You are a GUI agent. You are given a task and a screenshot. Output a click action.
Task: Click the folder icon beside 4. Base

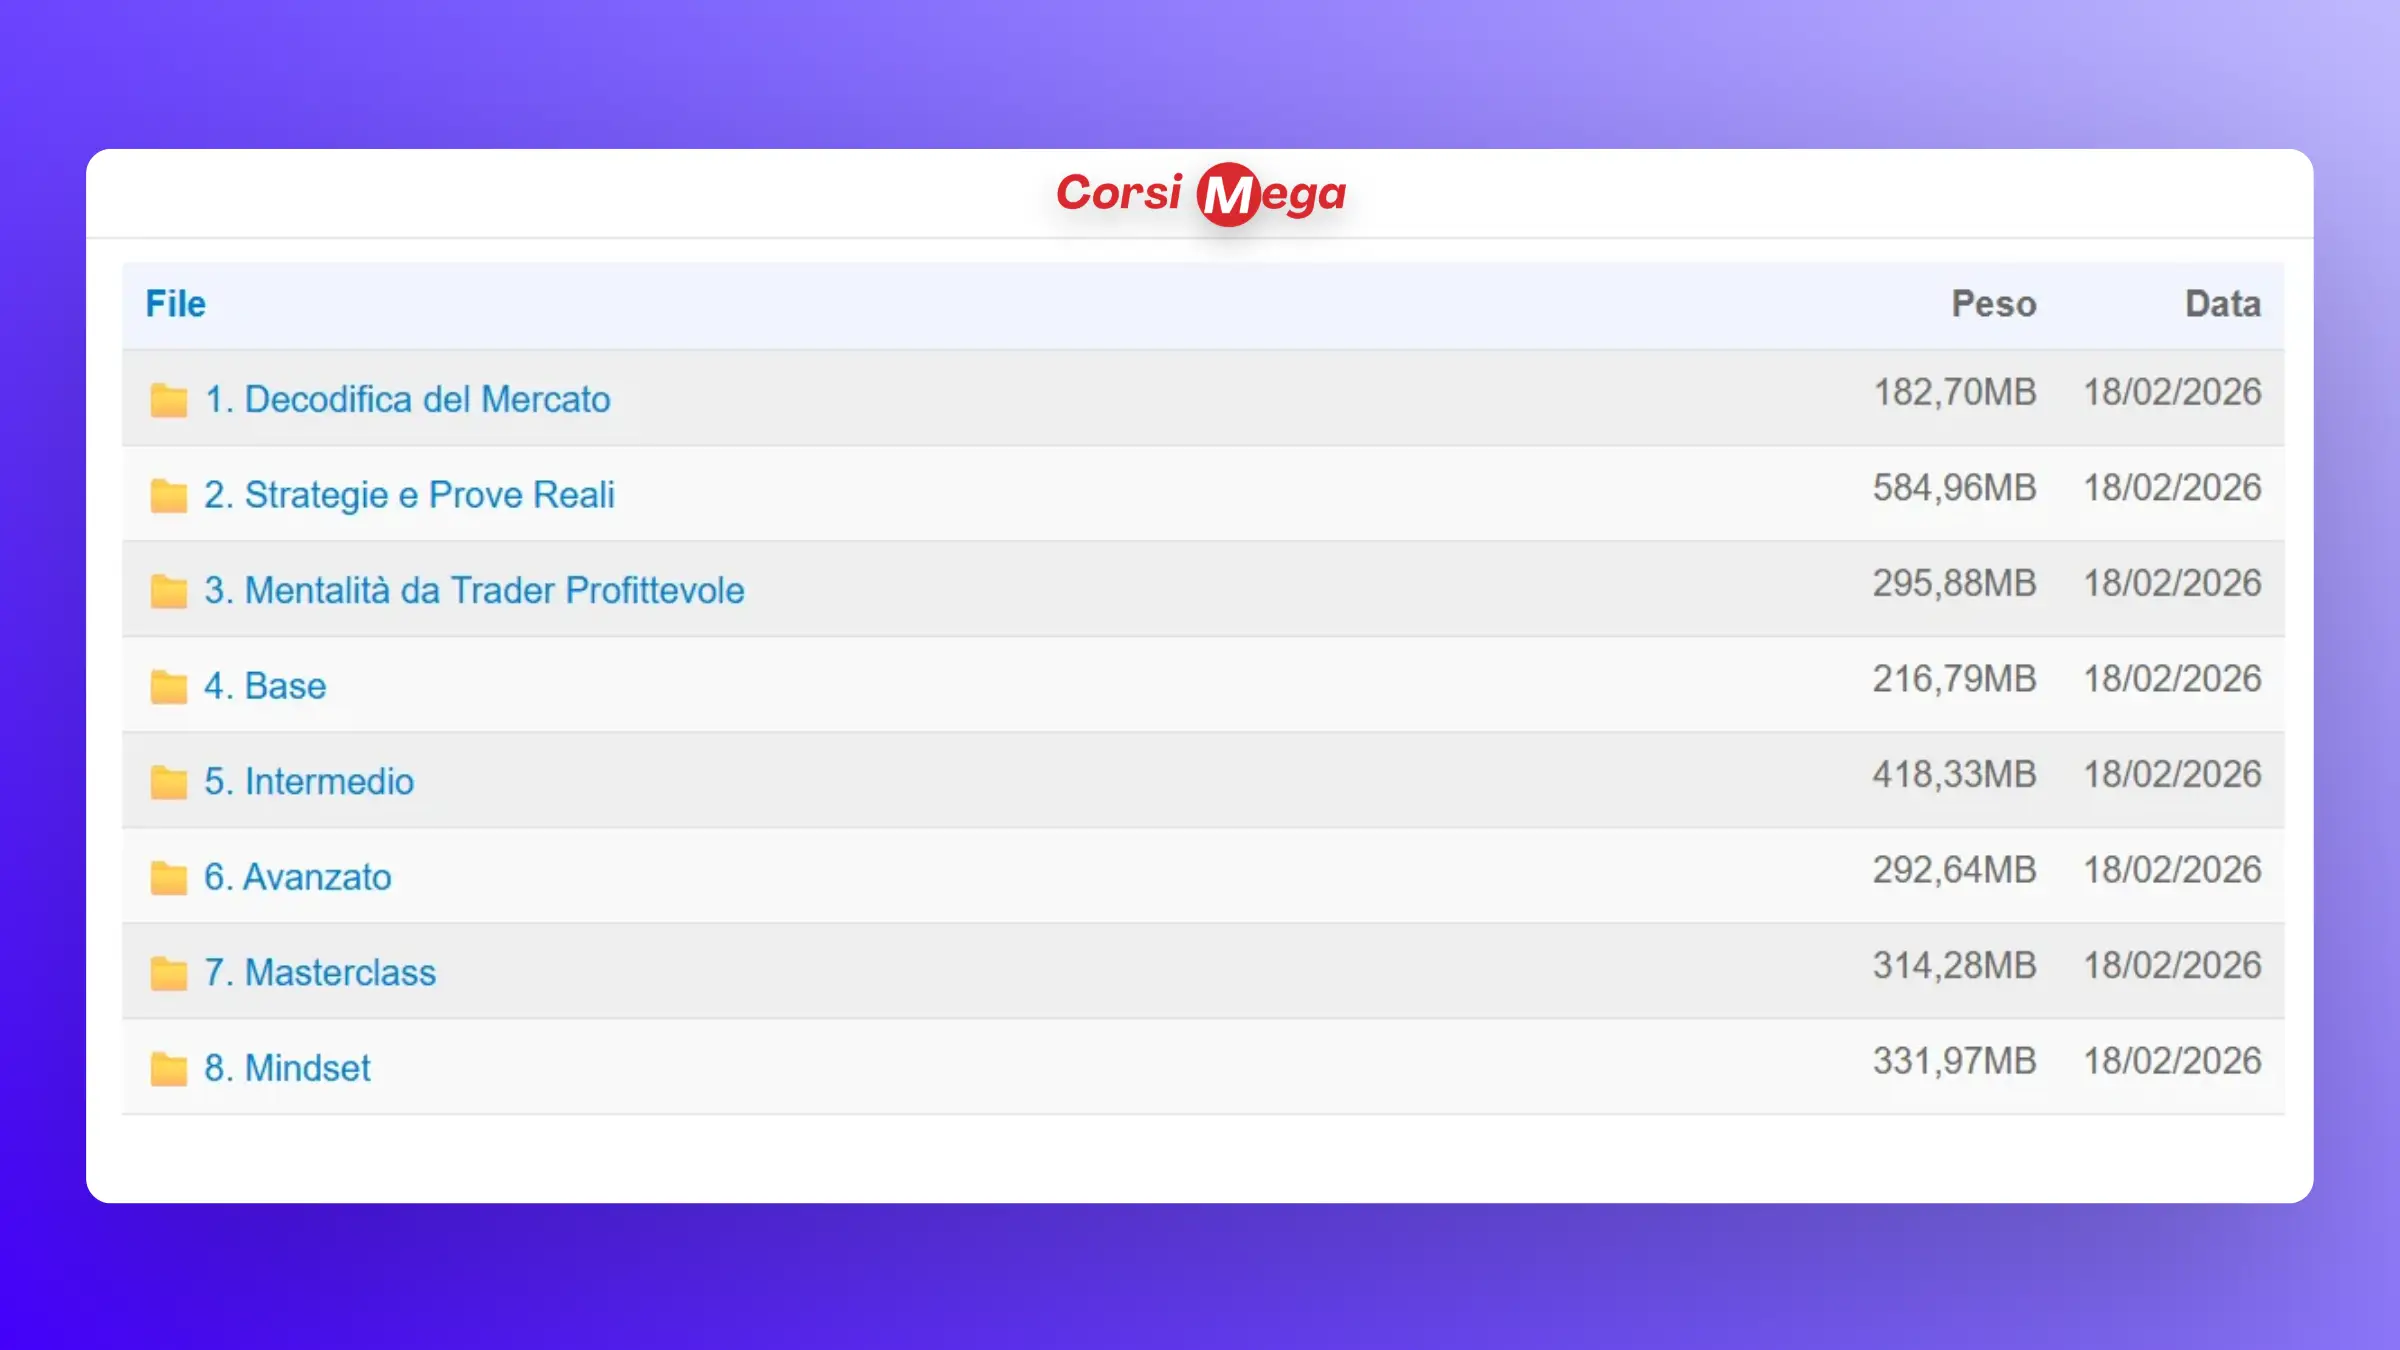pos(168,687)
